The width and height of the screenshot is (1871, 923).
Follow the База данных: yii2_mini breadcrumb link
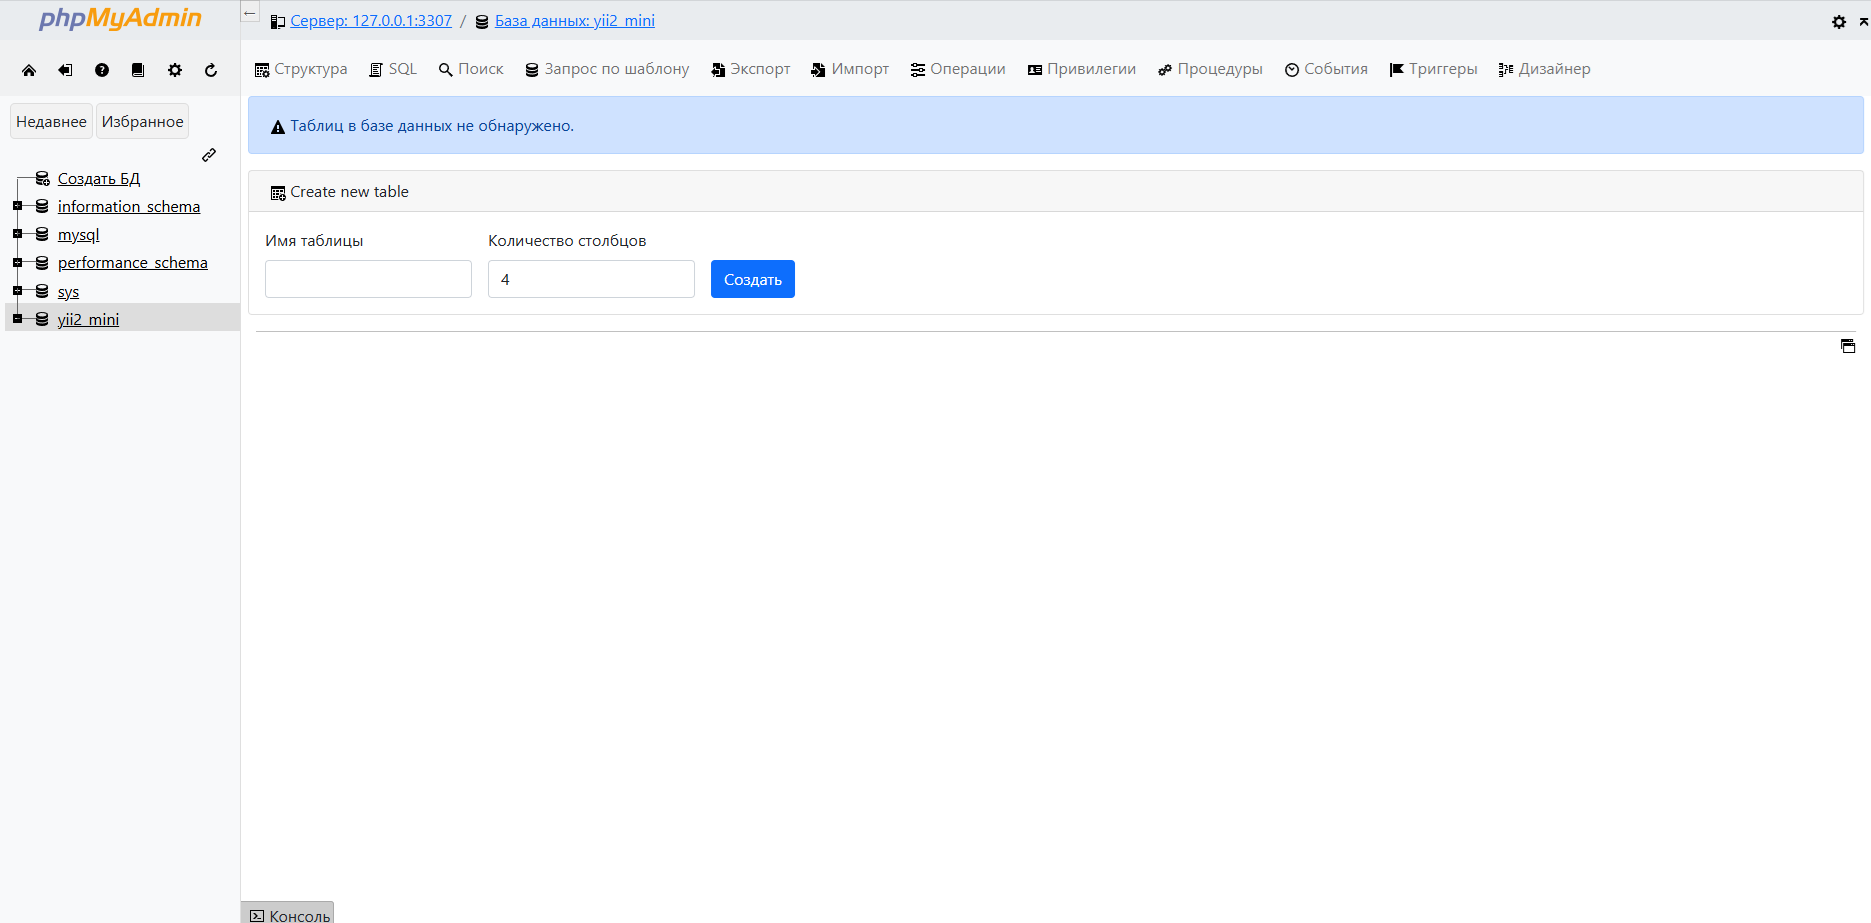[575, 21]
